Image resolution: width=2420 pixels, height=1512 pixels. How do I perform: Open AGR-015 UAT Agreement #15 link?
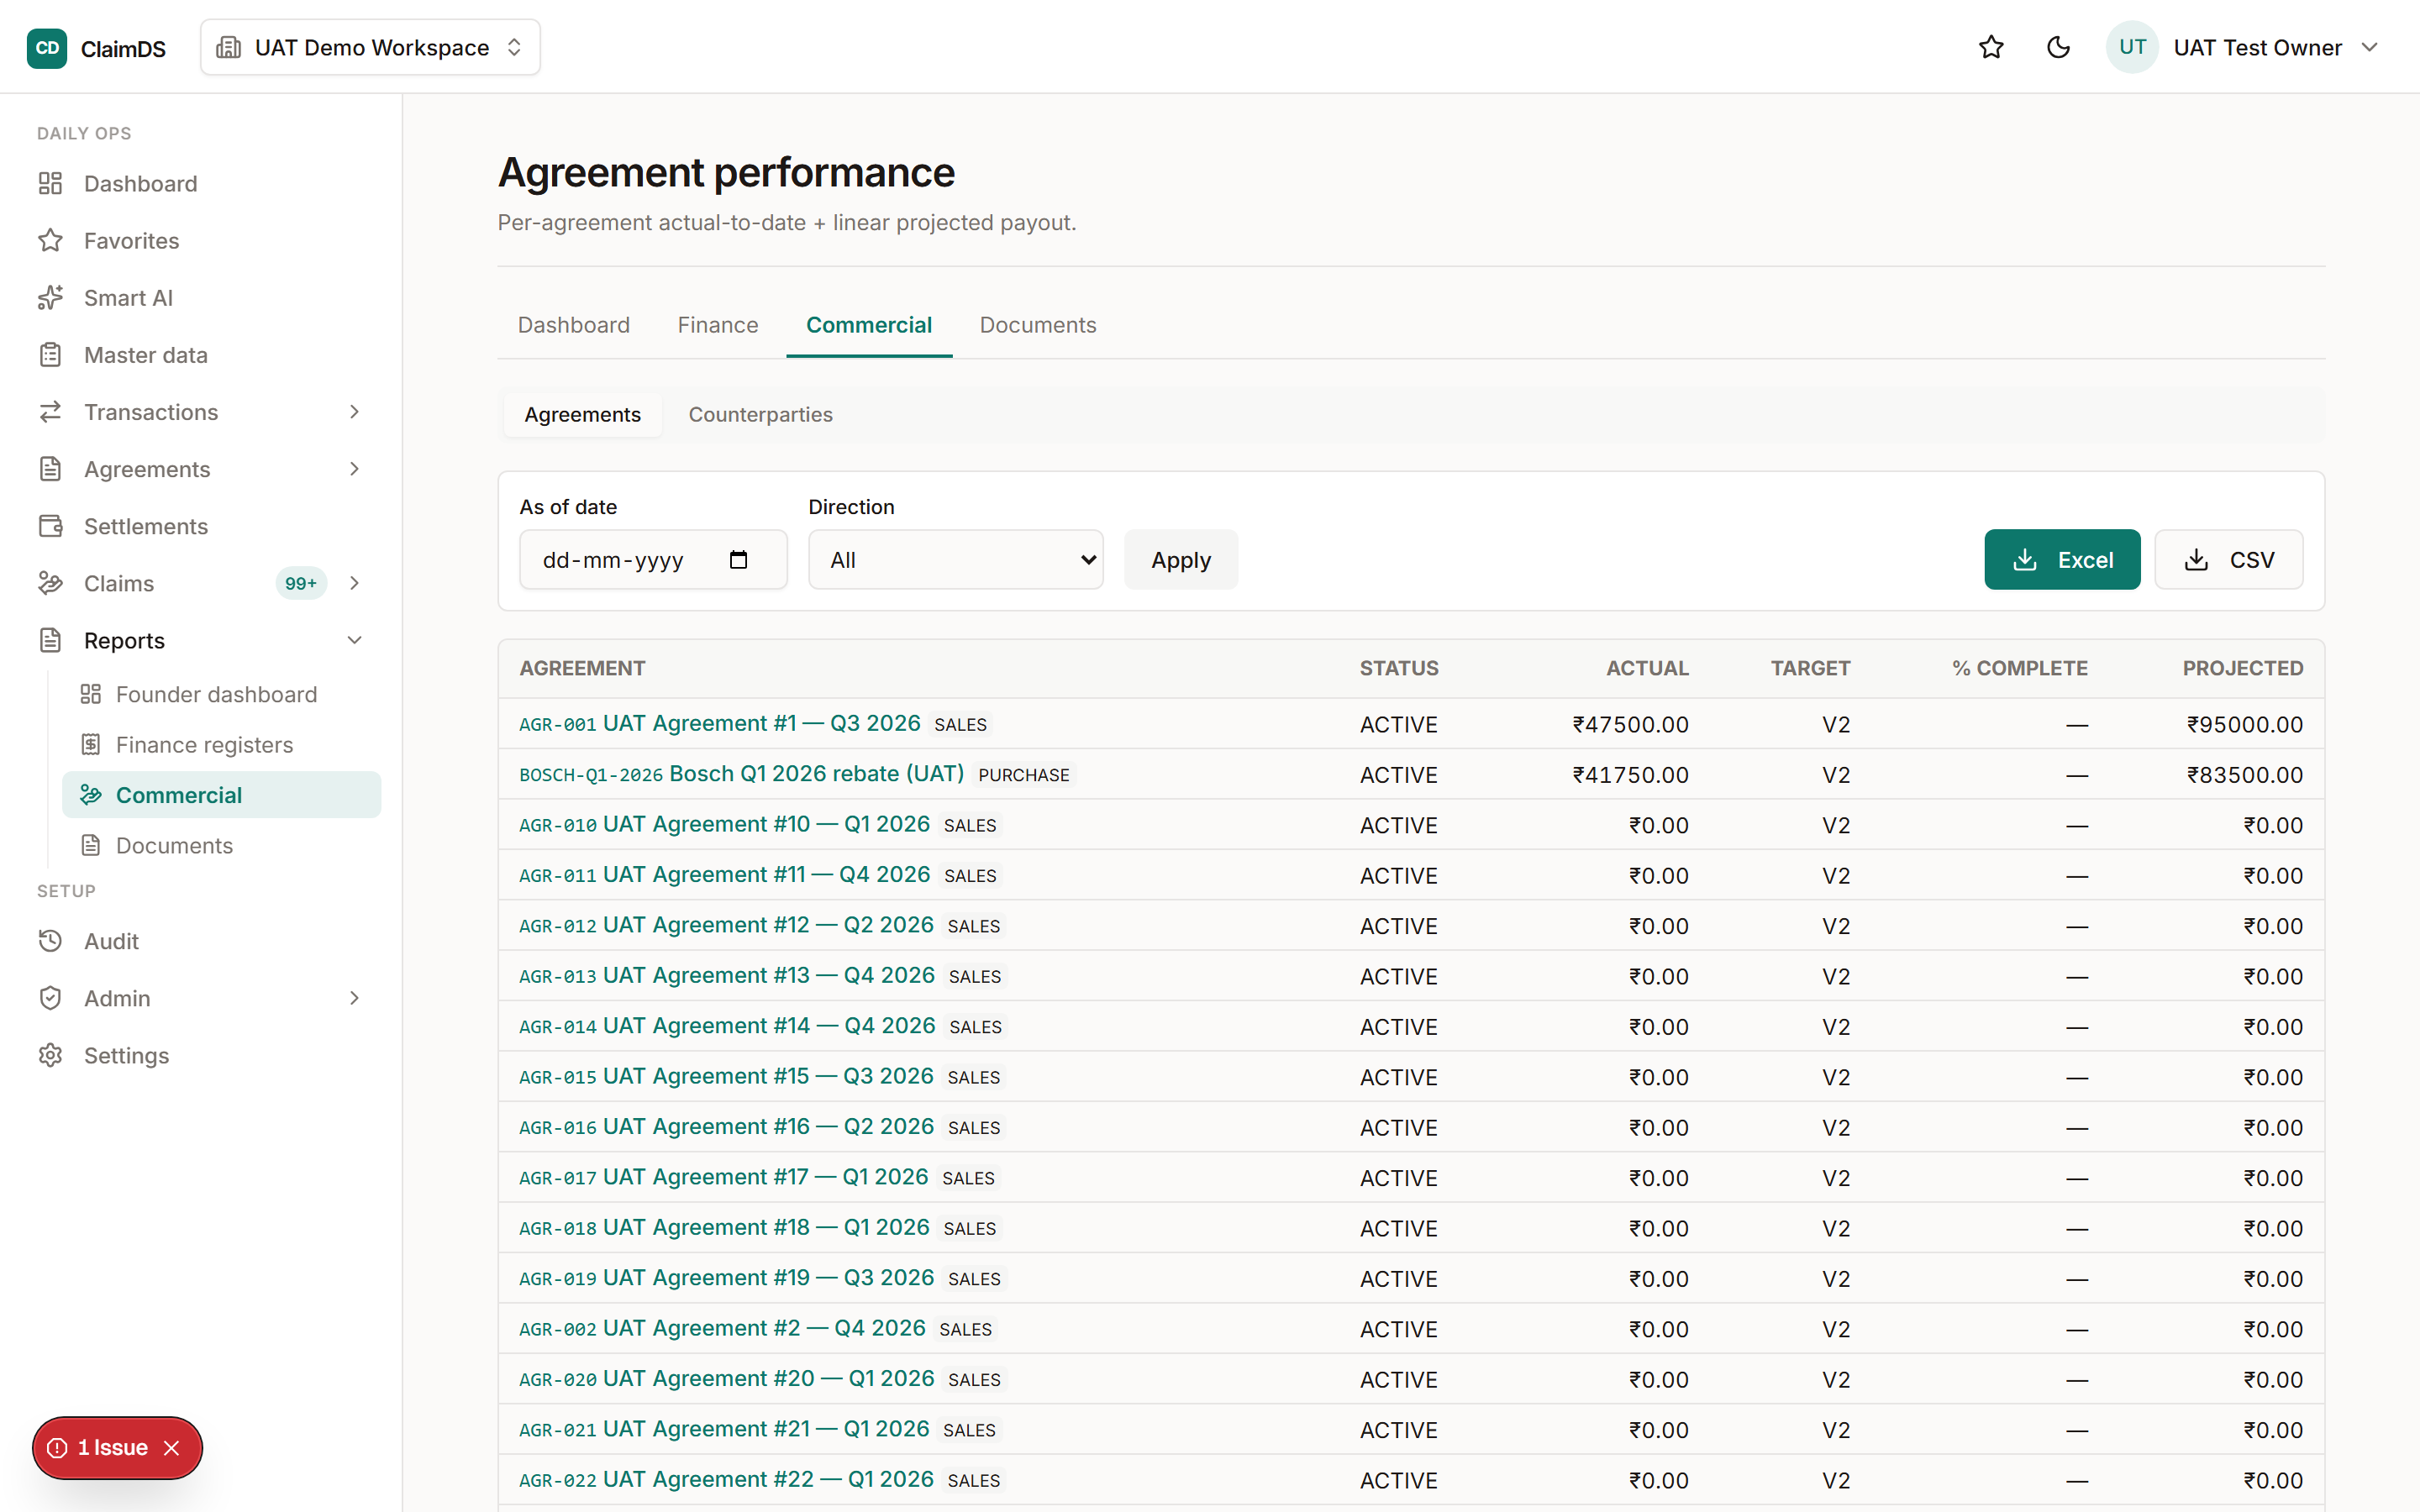(727, 1076)
